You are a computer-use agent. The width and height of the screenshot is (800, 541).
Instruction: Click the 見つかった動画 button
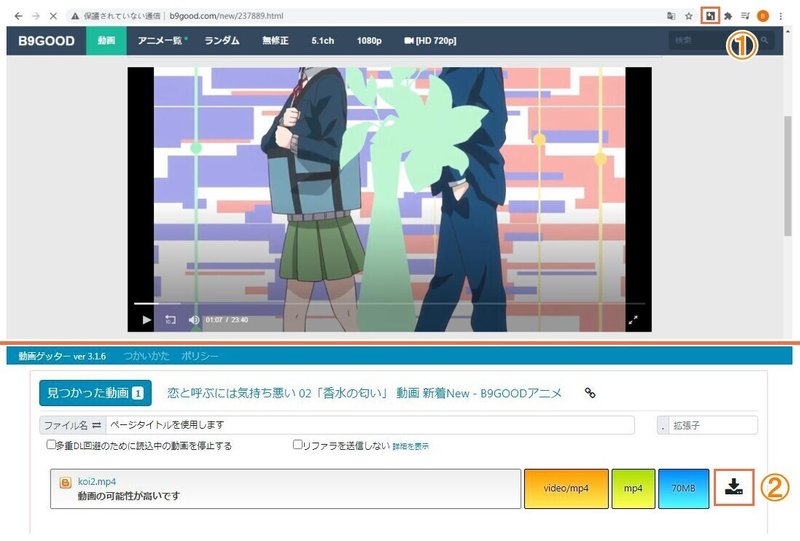[95, 393]
